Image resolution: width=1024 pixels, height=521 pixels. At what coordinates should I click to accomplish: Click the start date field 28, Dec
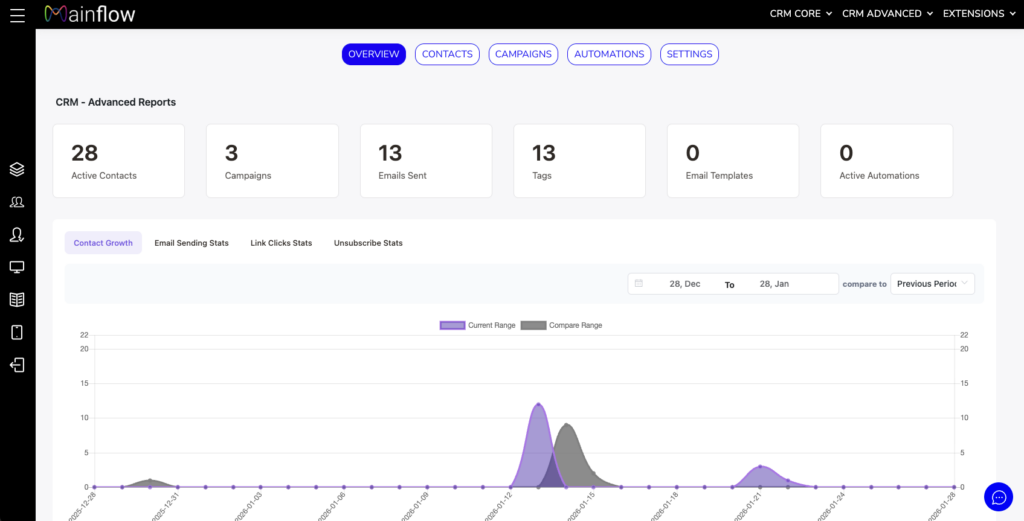click(684, 284)
